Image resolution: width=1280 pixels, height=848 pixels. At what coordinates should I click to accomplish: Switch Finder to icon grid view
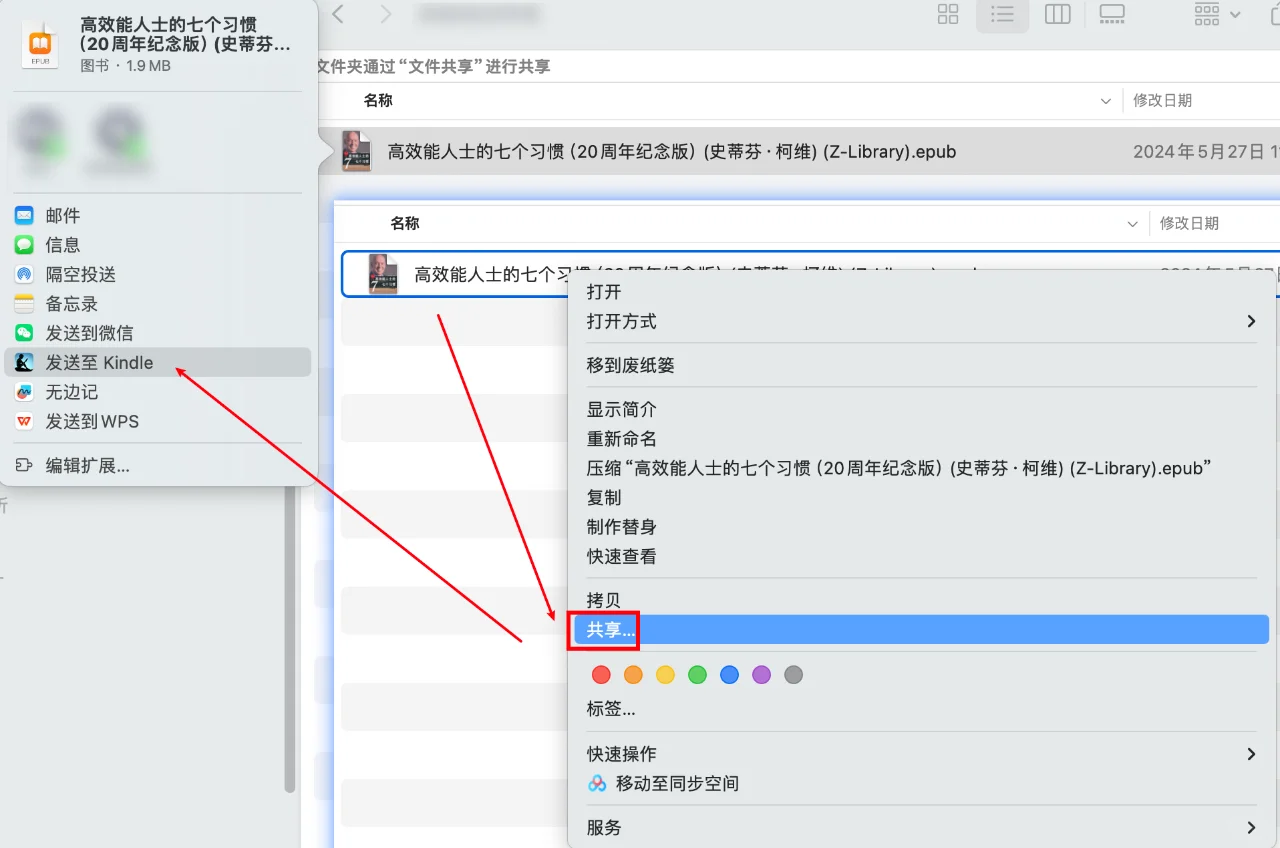tap(948, 14)
